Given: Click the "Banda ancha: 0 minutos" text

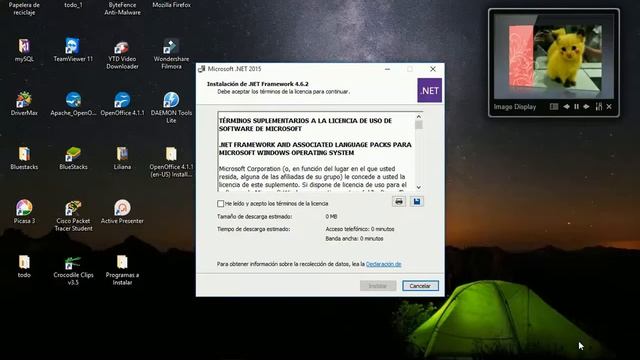Looking at the screenshot, I should (354, 238).
